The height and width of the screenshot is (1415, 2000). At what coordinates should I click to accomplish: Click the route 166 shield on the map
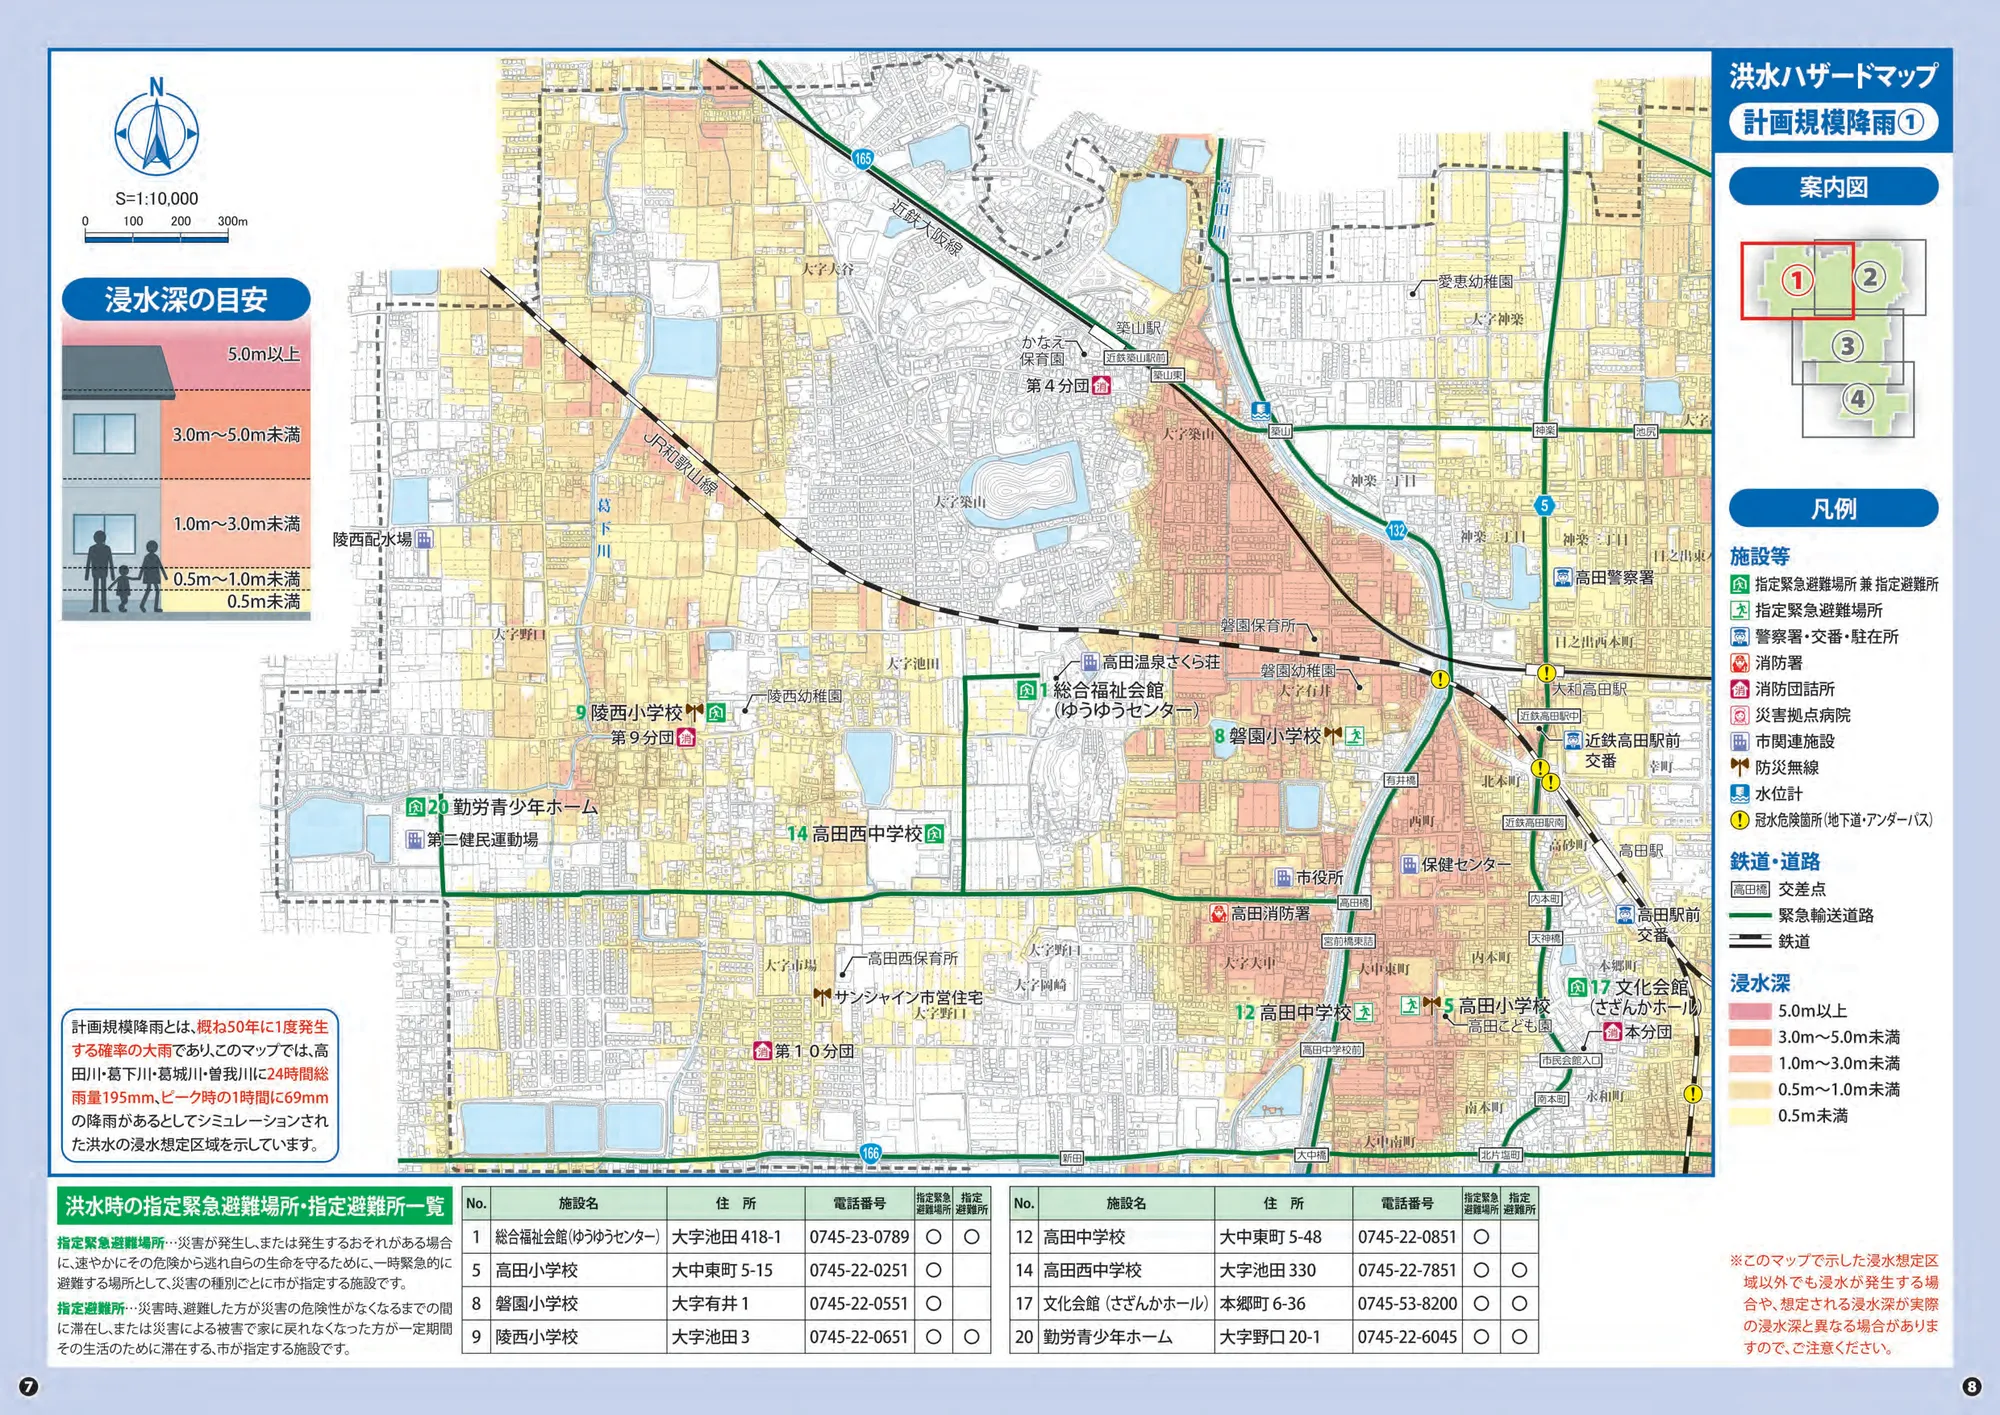(871, 1153)
